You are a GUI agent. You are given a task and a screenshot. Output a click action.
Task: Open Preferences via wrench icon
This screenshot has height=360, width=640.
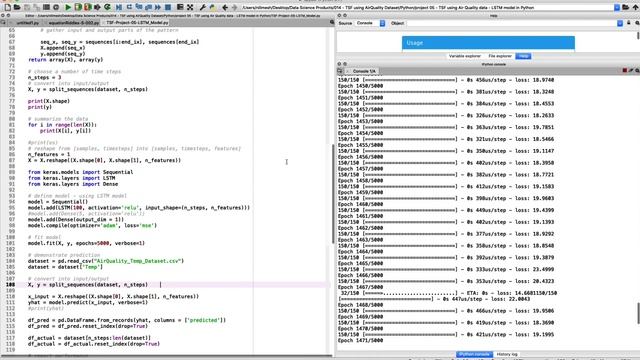pyautogui.click(x=202, y=7)
